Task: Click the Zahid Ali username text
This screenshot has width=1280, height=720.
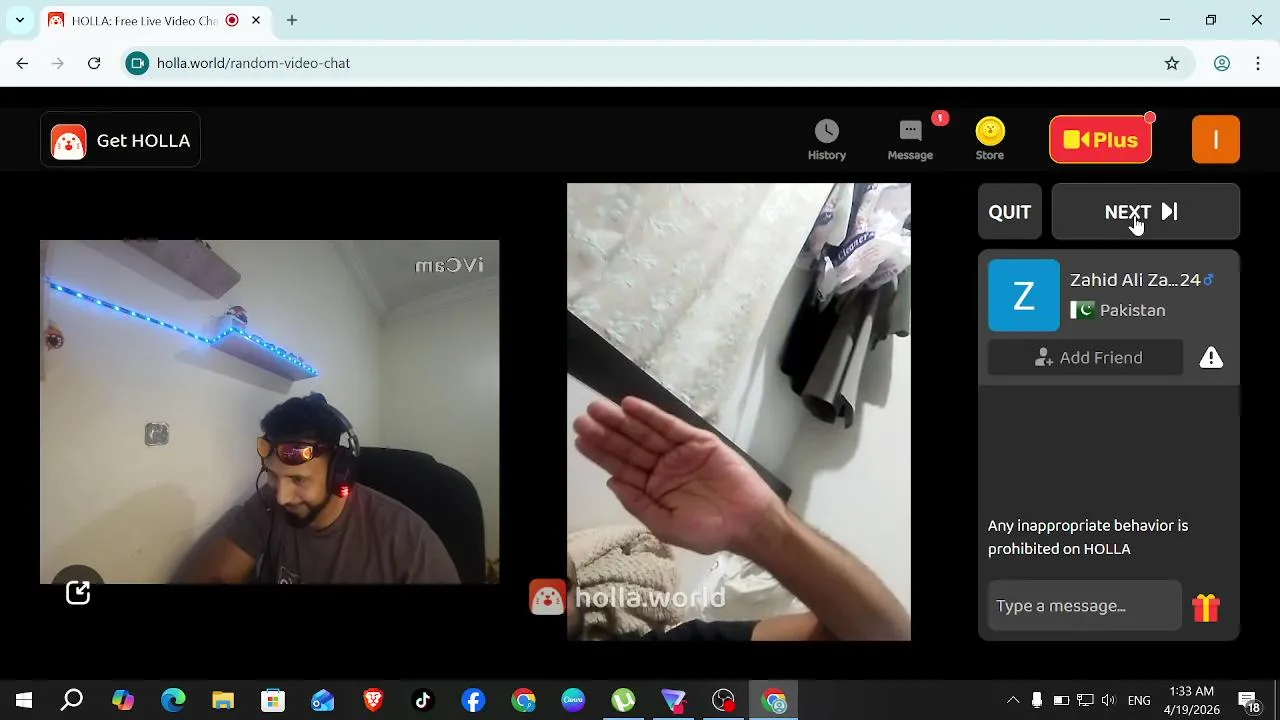Action: pos(1135,280)
